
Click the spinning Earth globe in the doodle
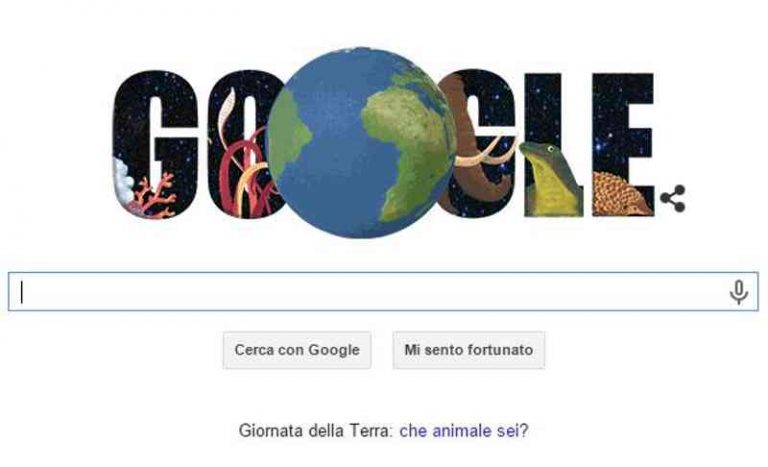pyautogui.click(x=362, y=143)
